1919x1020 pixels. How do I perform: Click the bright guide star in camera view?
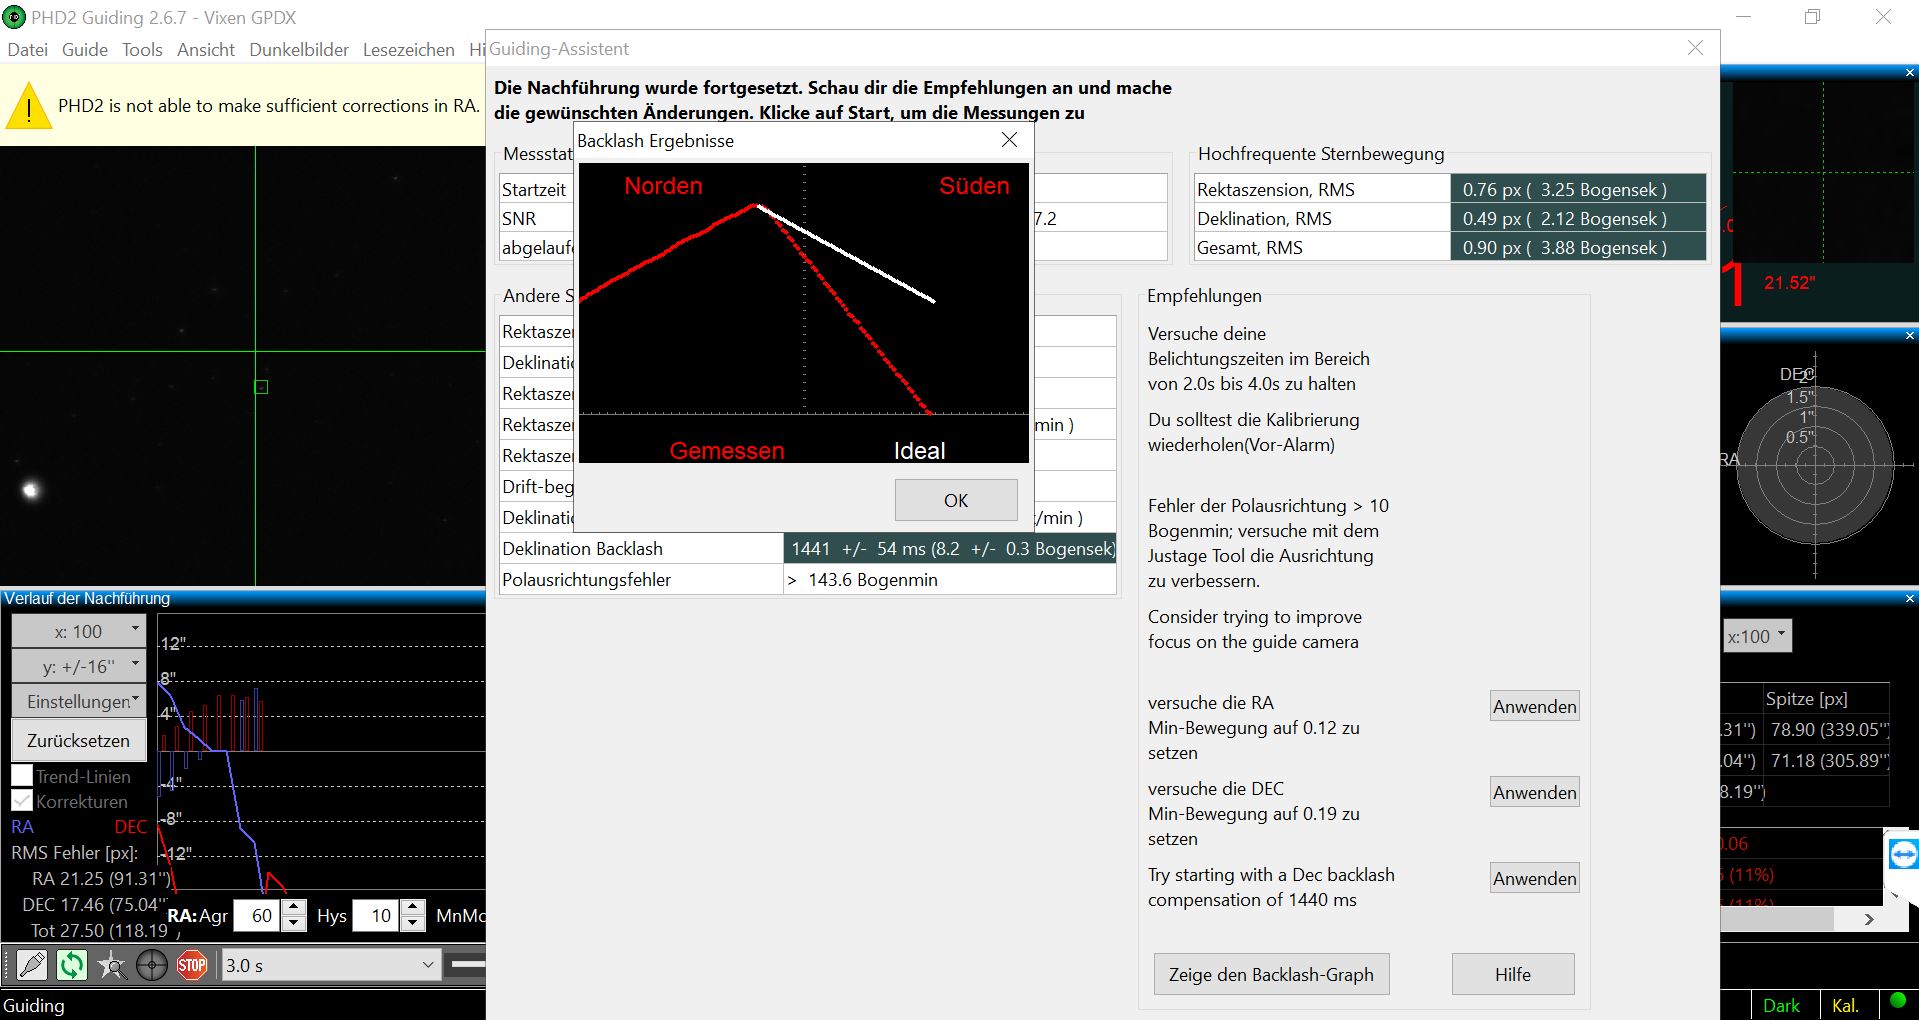[x=30, y=489]
